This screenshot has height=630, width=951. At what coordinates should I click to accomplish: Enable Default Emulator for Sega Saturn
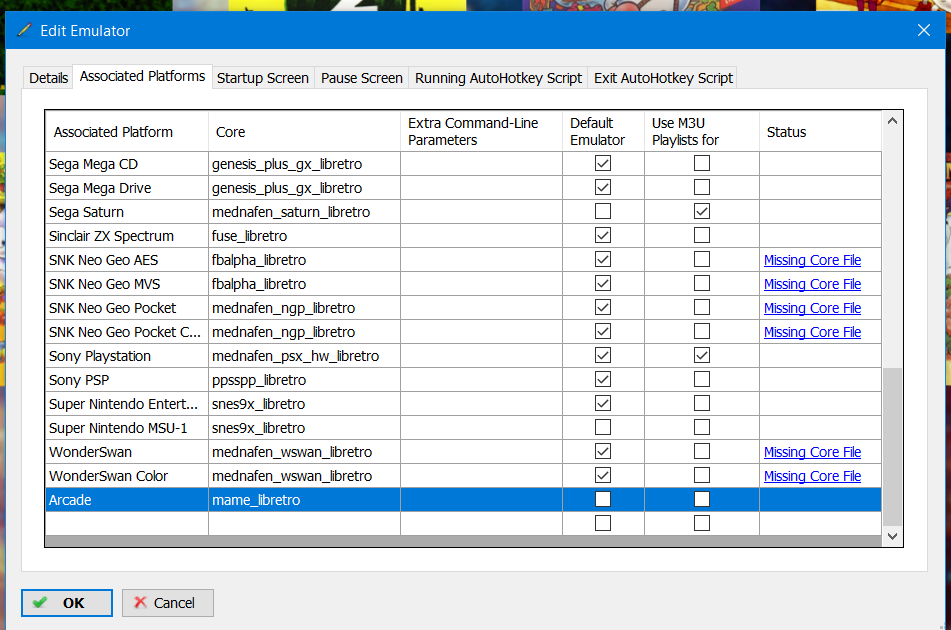(603, 211)
